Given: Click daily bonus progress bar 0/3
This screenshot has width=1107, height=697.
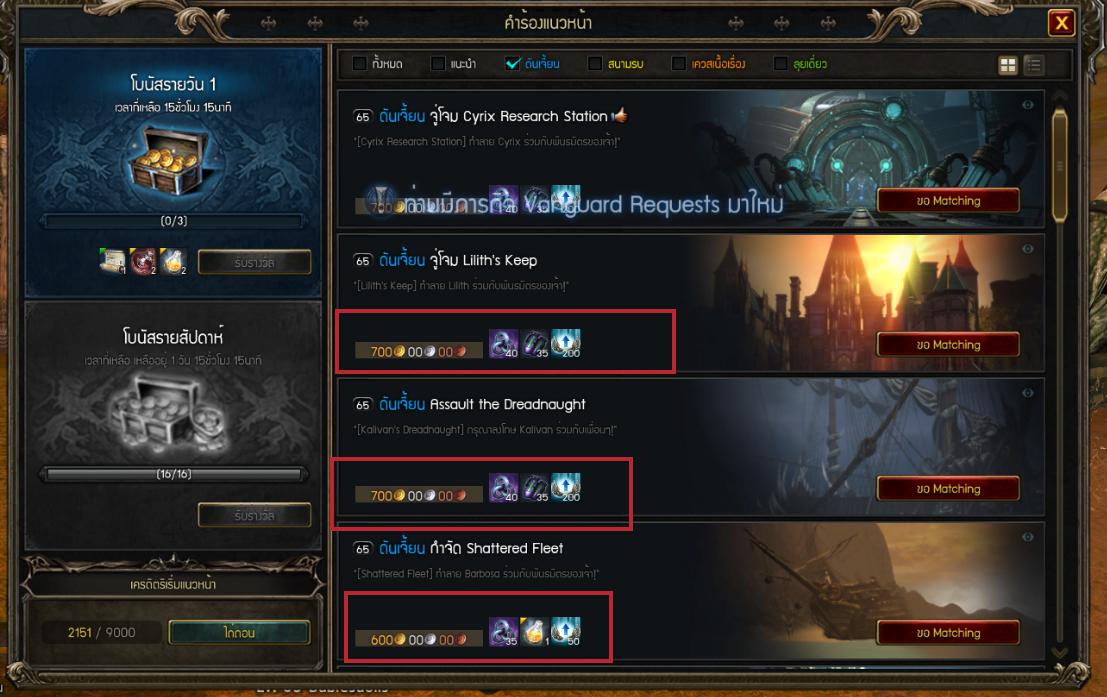Looking at the screenshot, I should (x=174, y=221).
